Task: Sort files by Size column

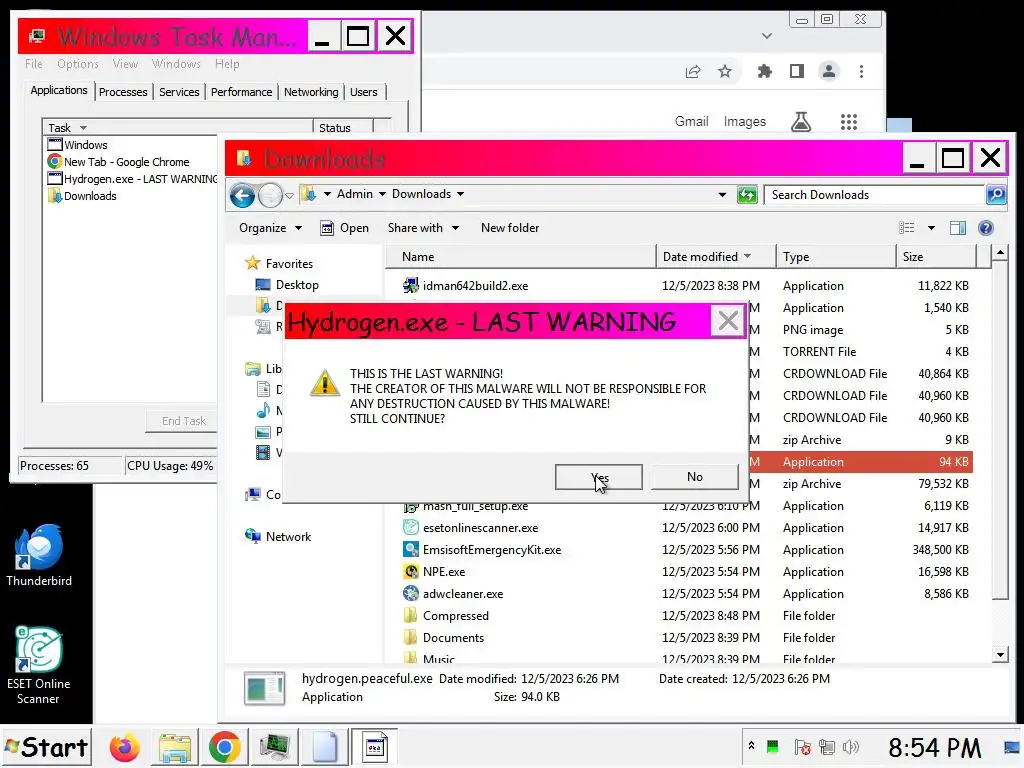Action: pyautogui.click(x=936, y=257)
